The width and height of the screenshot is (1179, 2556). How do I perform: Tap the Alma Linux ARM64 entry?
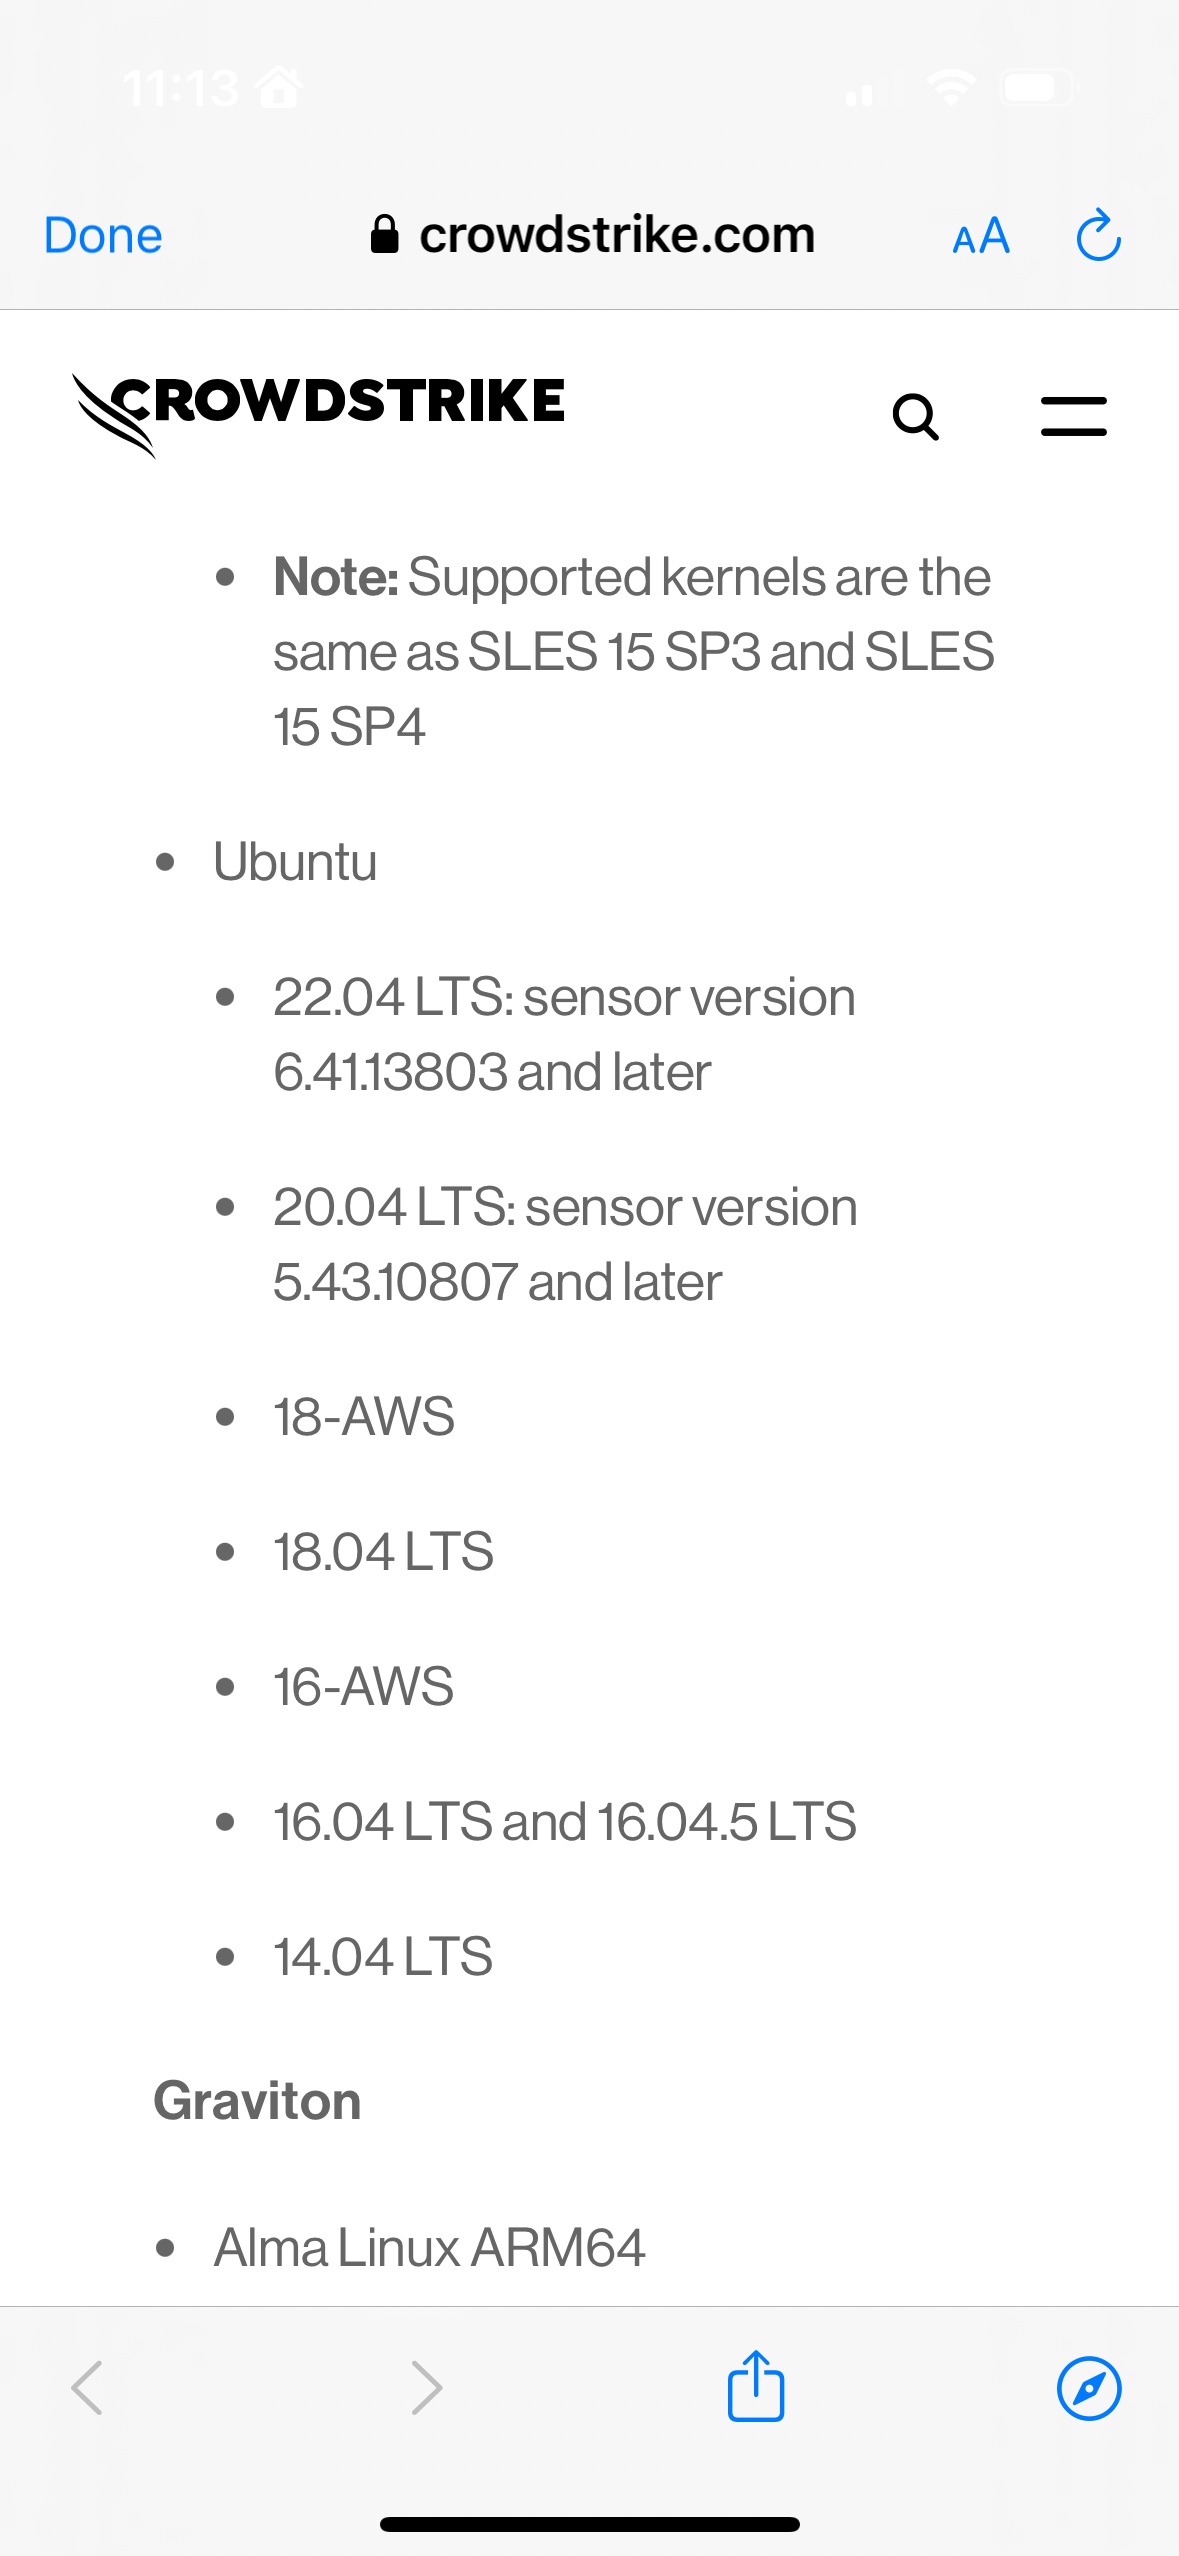point(429,2247)
